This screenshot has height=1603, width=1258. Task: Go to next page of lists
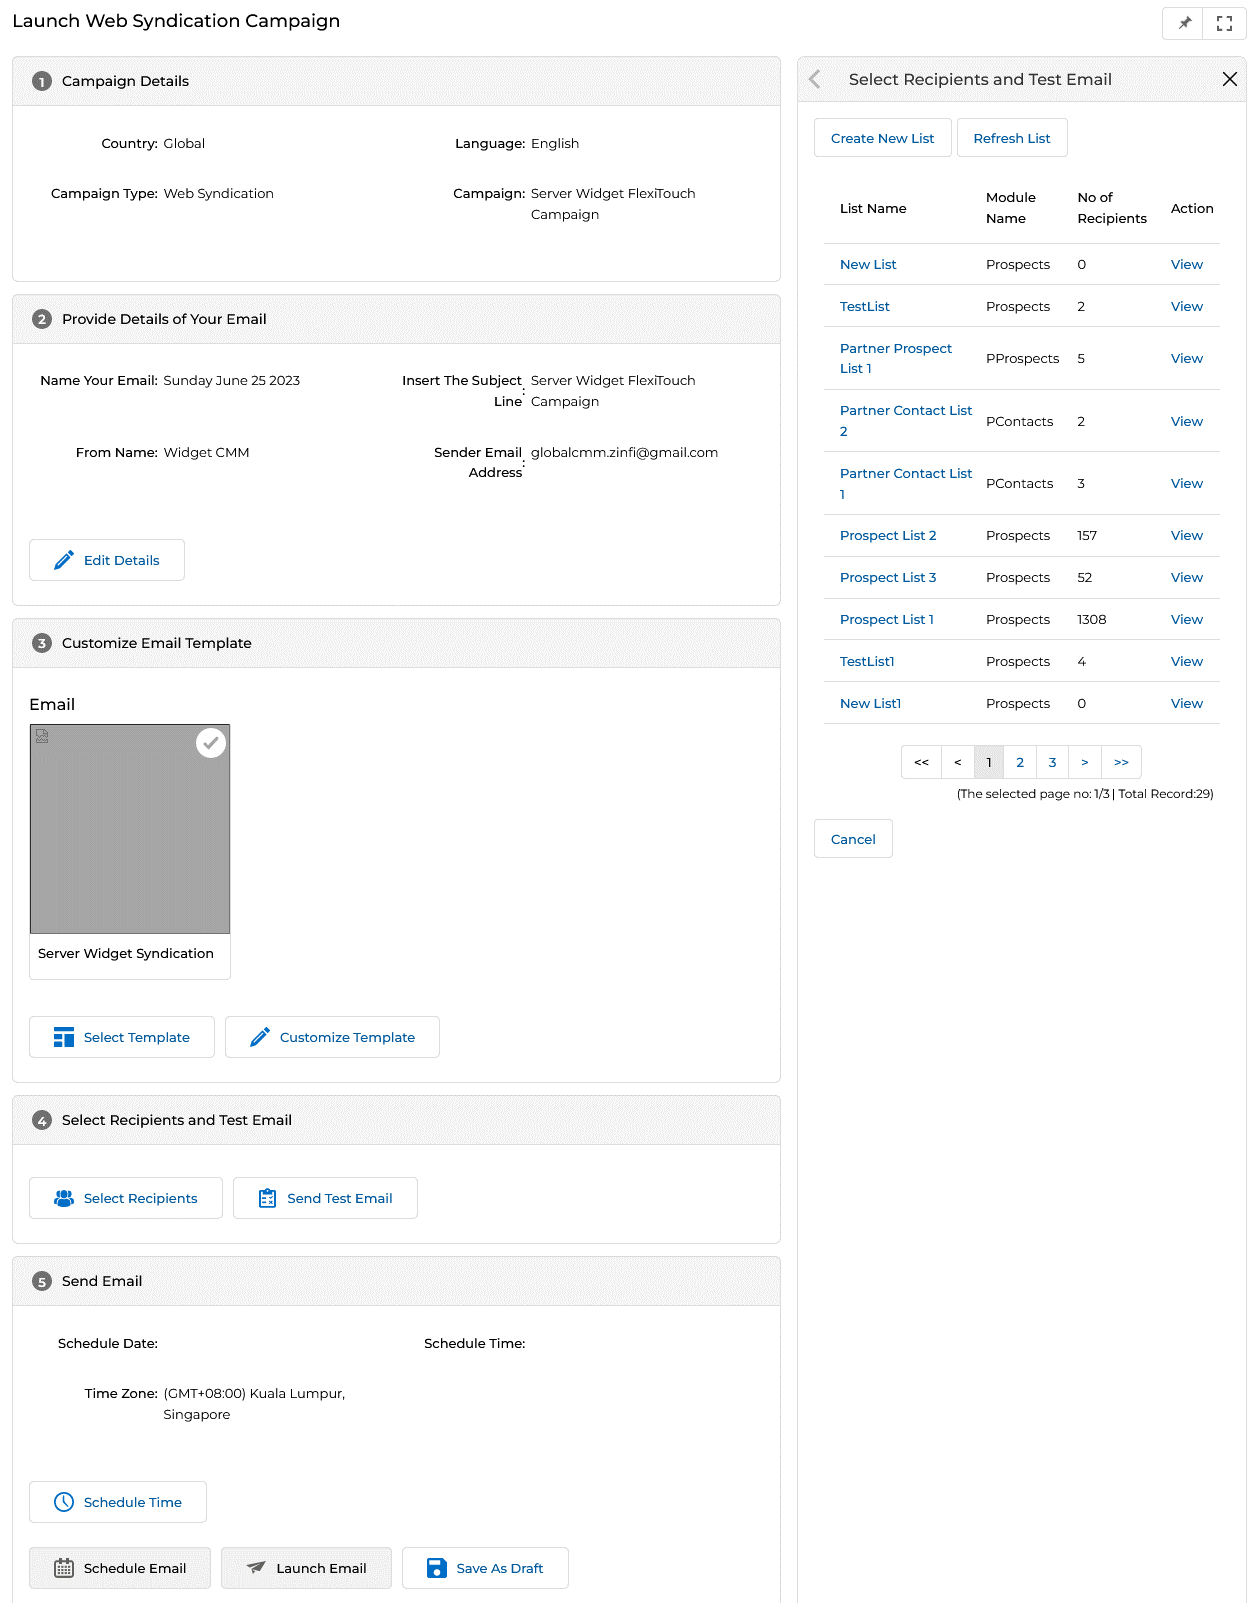pyautogui.click(x=1084, y=762)
